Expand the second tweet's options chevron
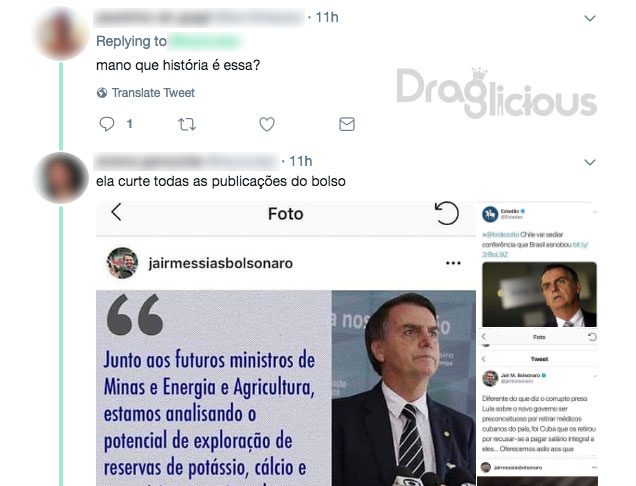Image resolution: width=636 pixels, height=486 pixels. coord(590,162)
